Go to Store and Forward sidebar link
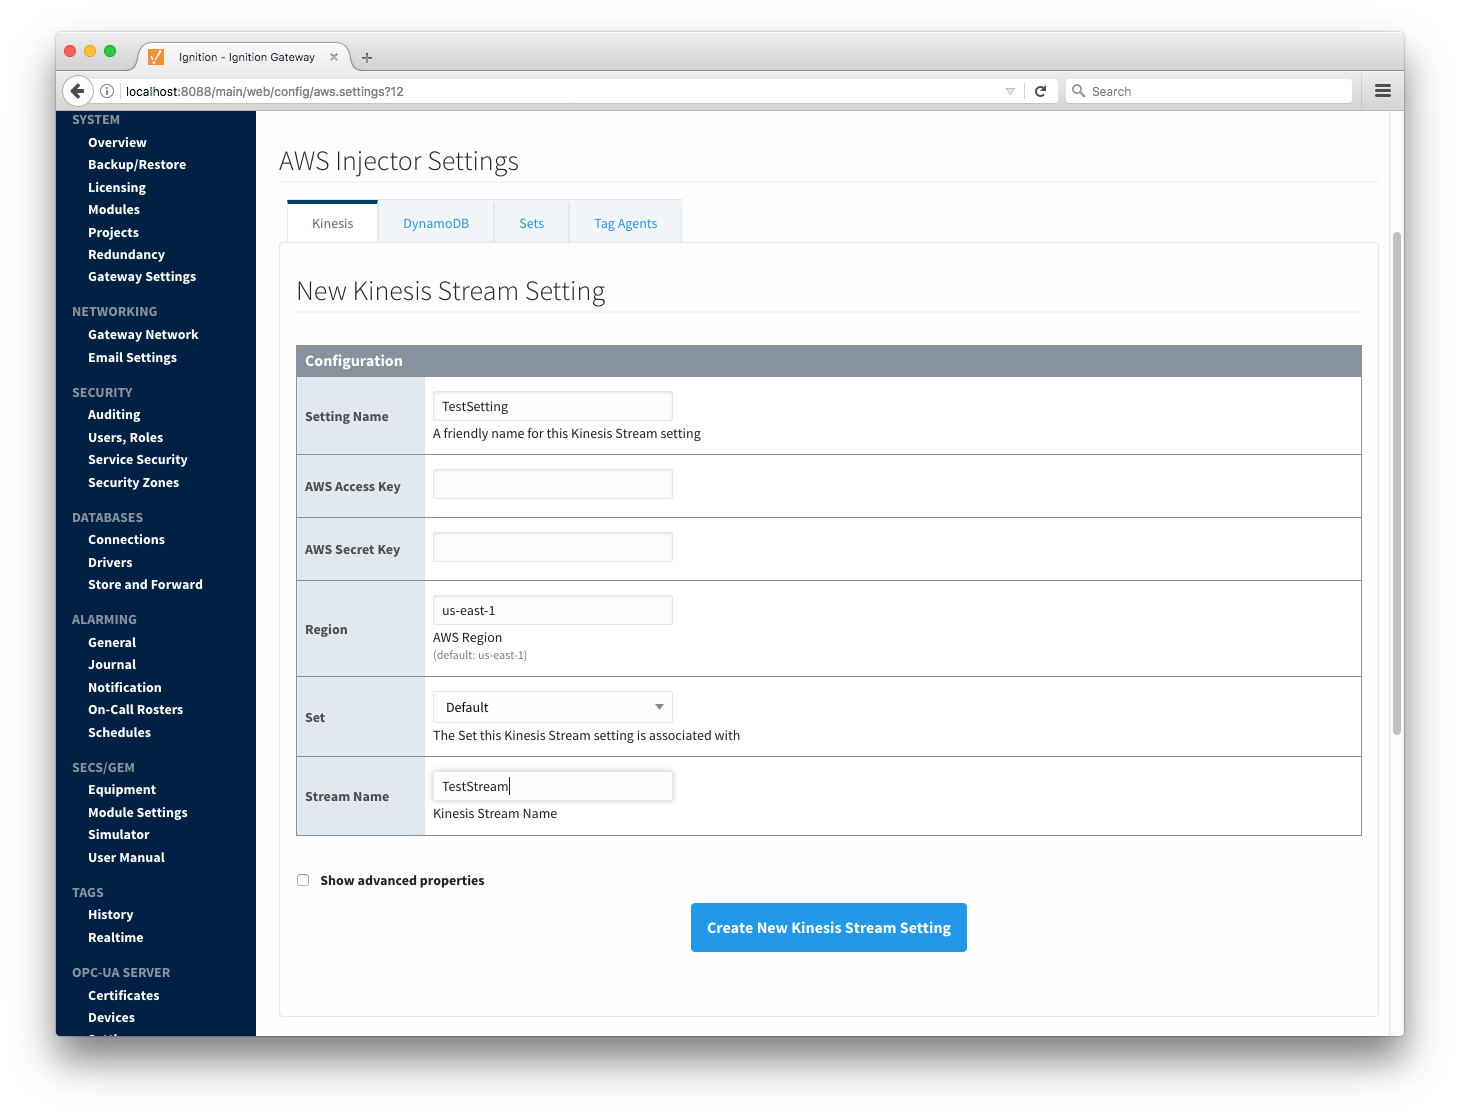 [145, 585]
